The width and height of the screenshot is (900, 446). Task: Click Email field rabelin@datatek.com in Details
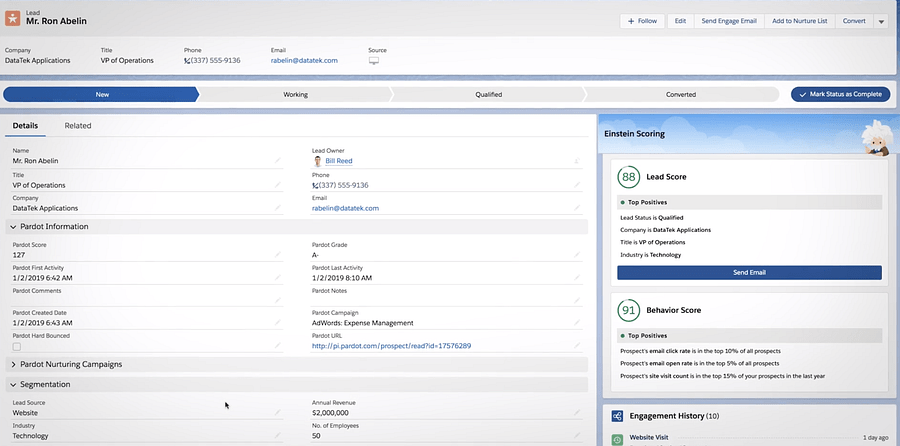(x=346, y=208)
